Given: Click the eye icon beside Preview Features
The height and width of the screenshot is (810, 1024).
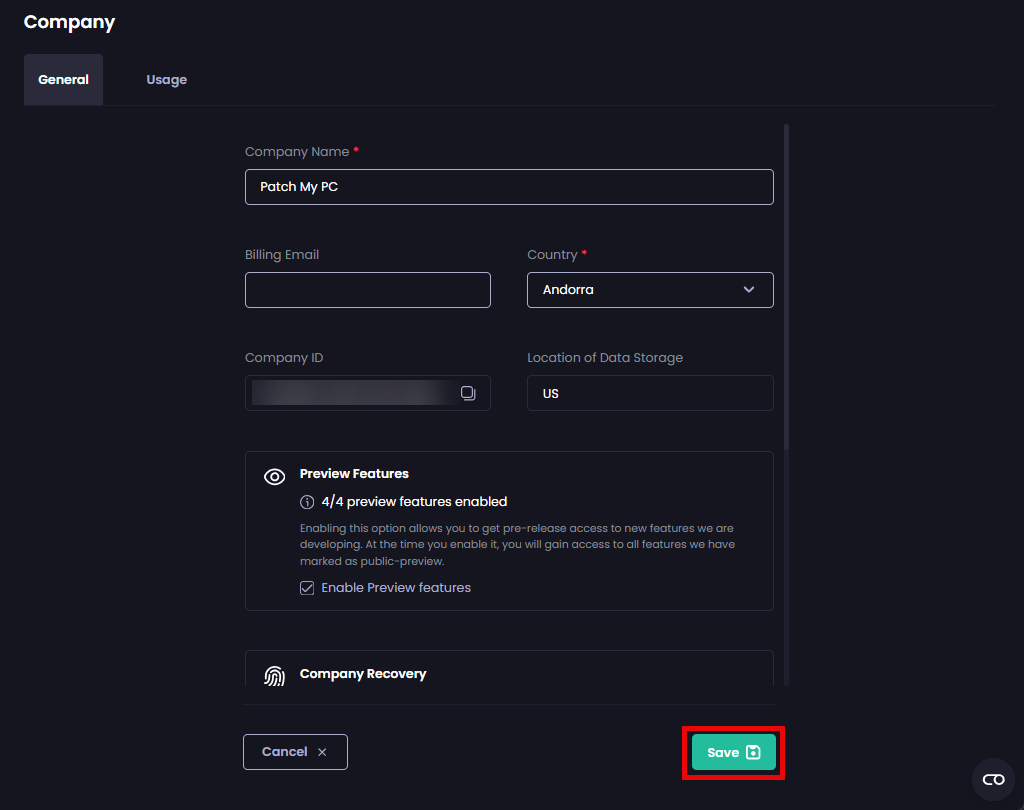Looking at the screenshot, I should (x=274, y=476).
